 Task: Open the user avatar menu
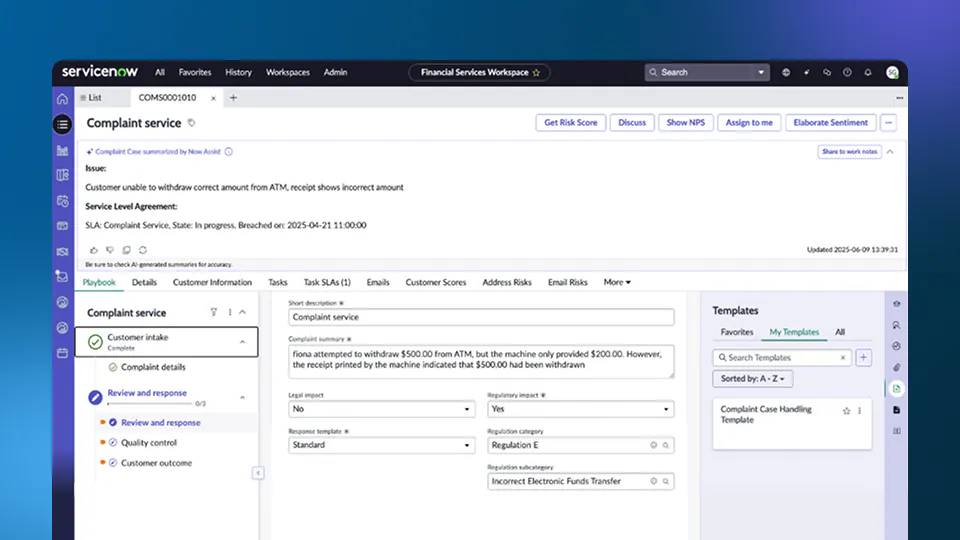pos(892,72)
